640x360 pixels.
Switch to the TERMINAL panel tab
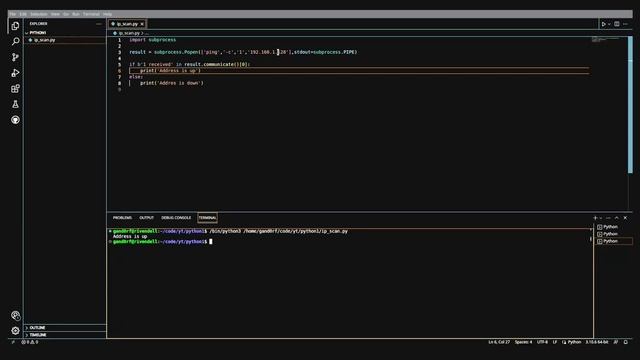(207, 218)
